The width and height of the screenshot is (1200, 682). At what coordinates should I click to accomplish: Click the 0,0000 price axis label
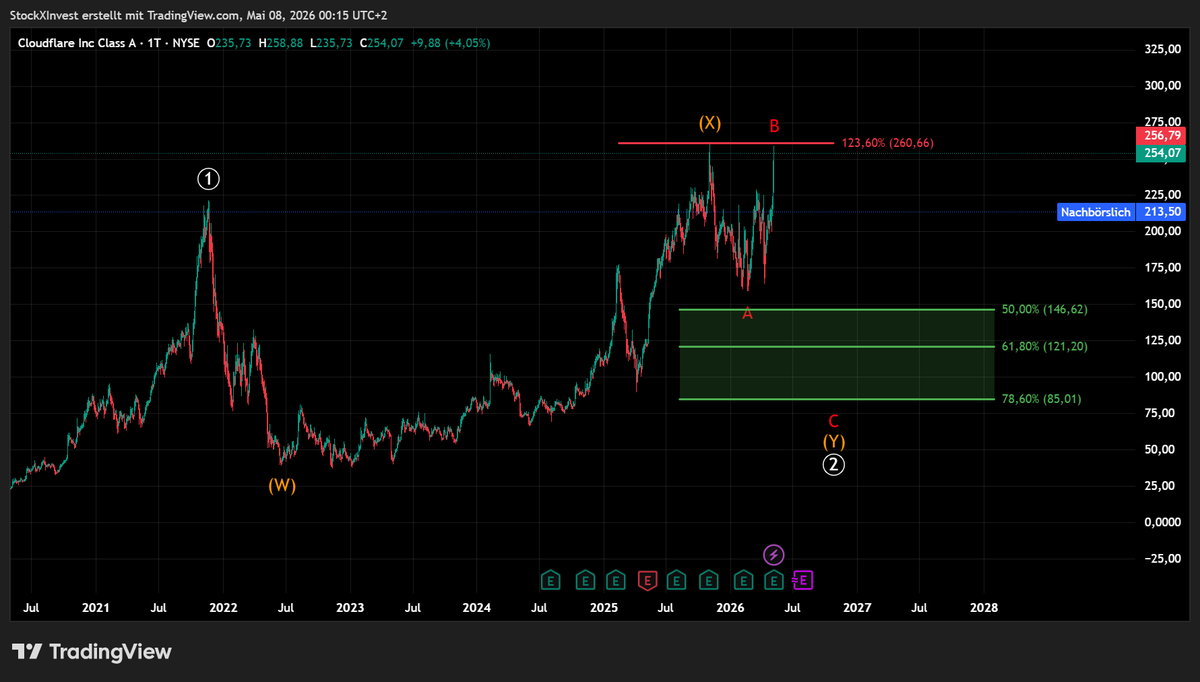tap(1162, 522)
